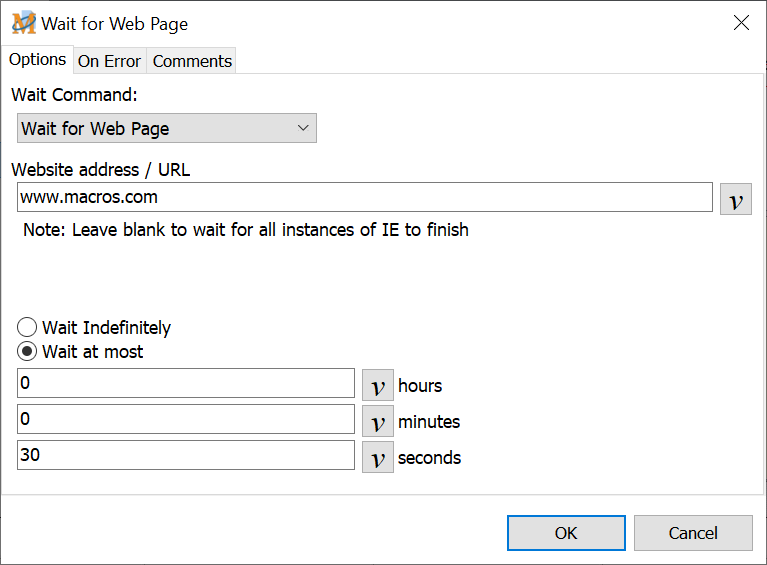The height and width of the screenshot is (565, 767).
Task: Click the 'Wait Indefinitely' label text
Action: tap(106, 328)
